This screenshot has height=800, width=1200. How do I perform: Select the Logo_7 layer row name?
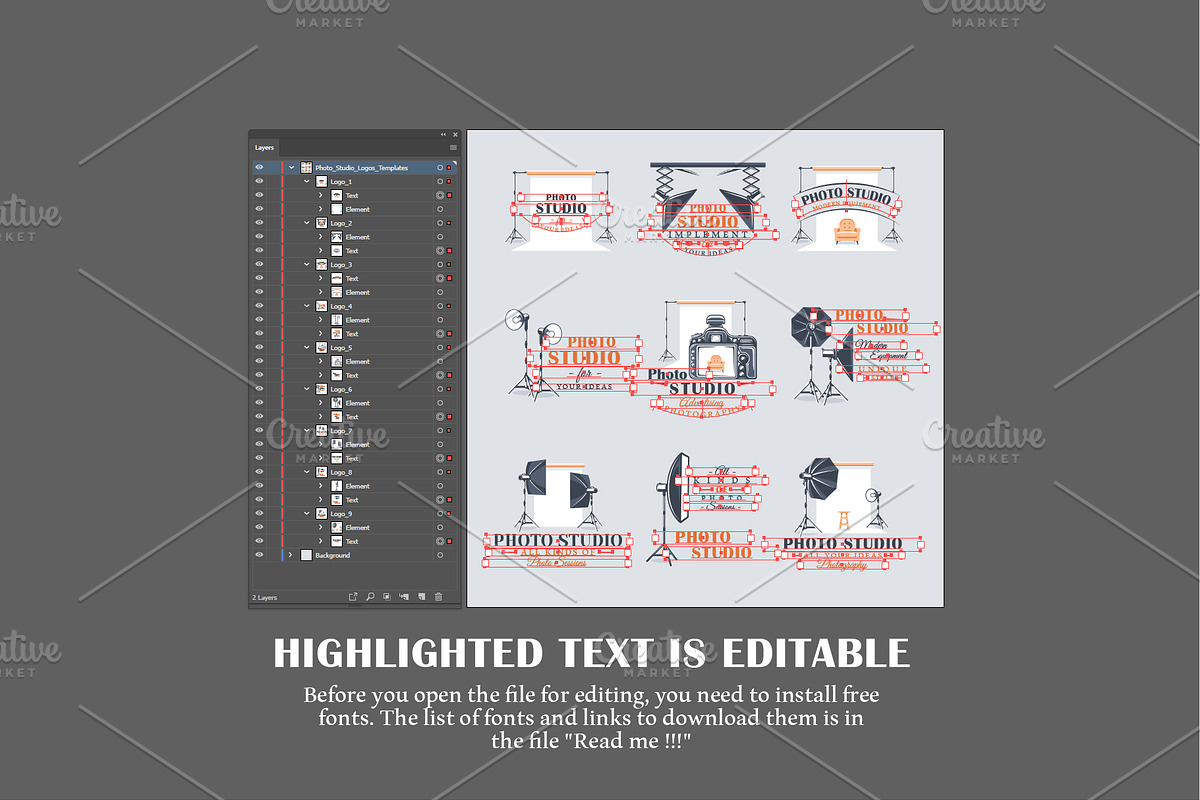pyautogui.click(x=341, y=431)
